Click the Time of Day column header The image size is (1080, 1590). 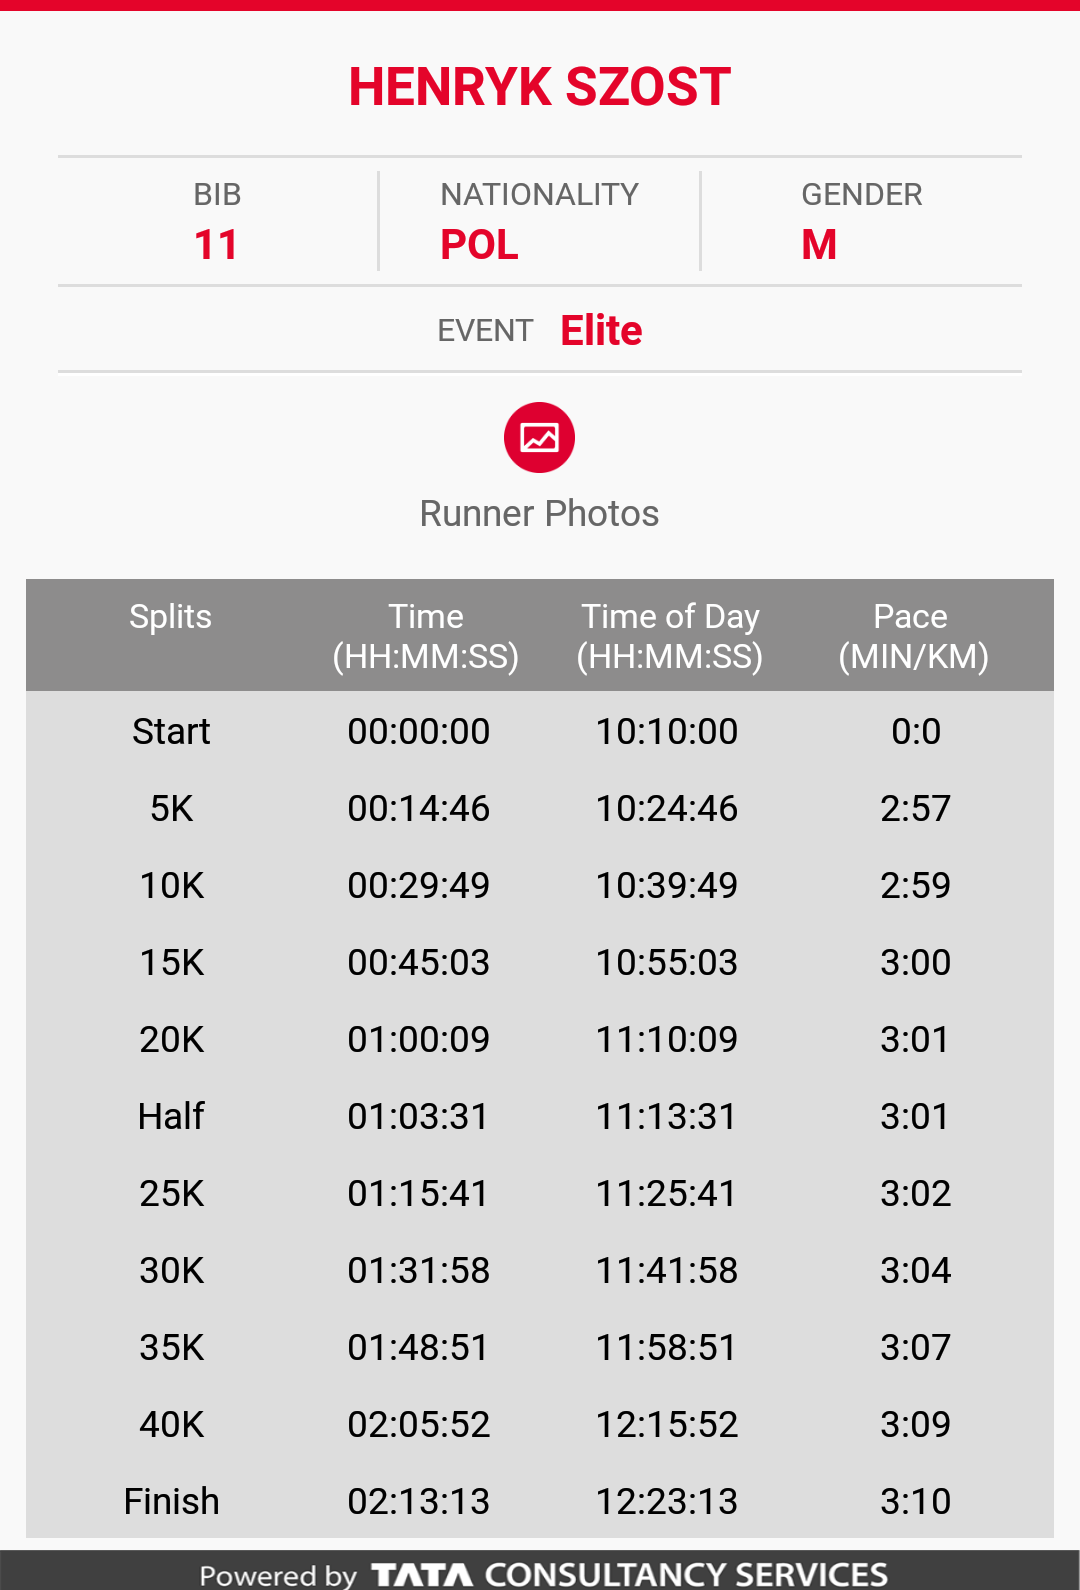pos(670,636)
